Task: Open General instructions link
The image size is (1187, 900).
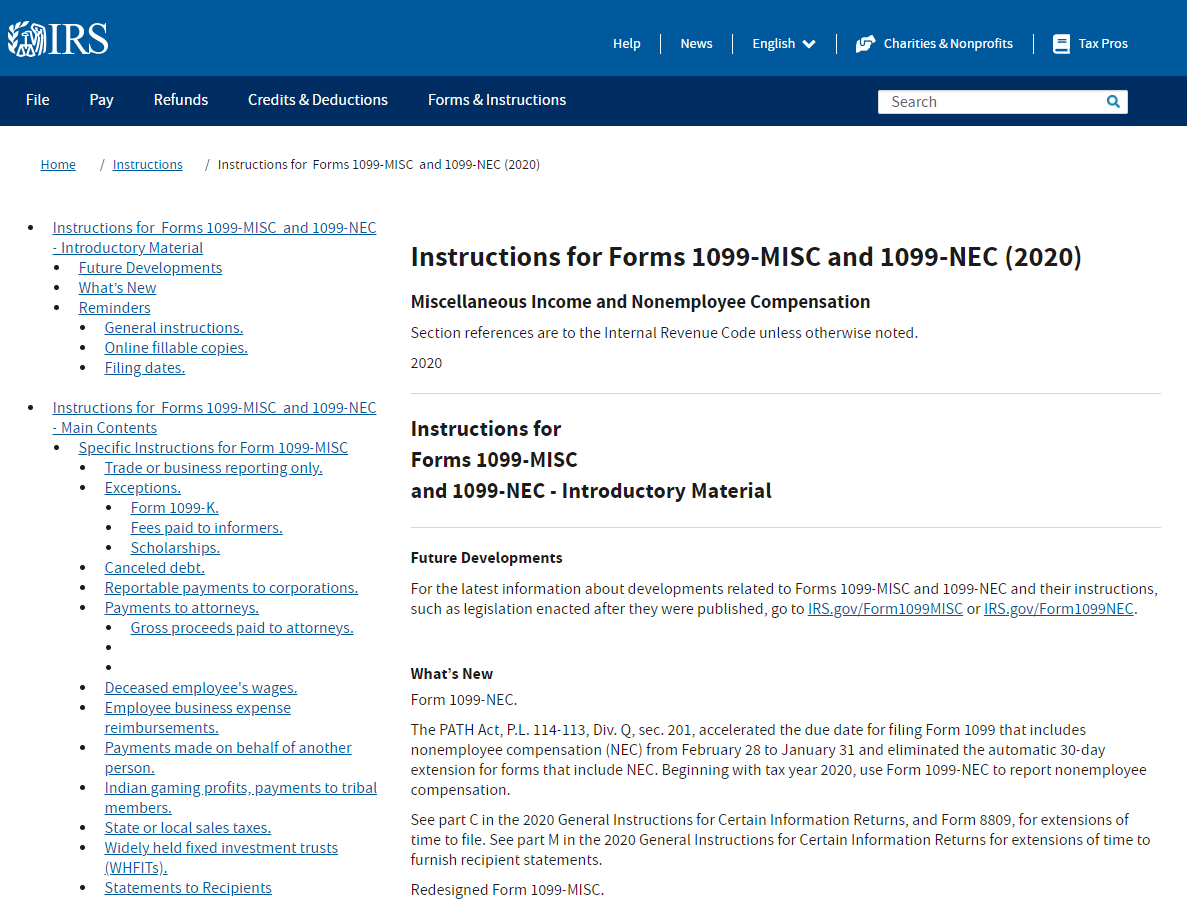Action: (x=174, y=328)
